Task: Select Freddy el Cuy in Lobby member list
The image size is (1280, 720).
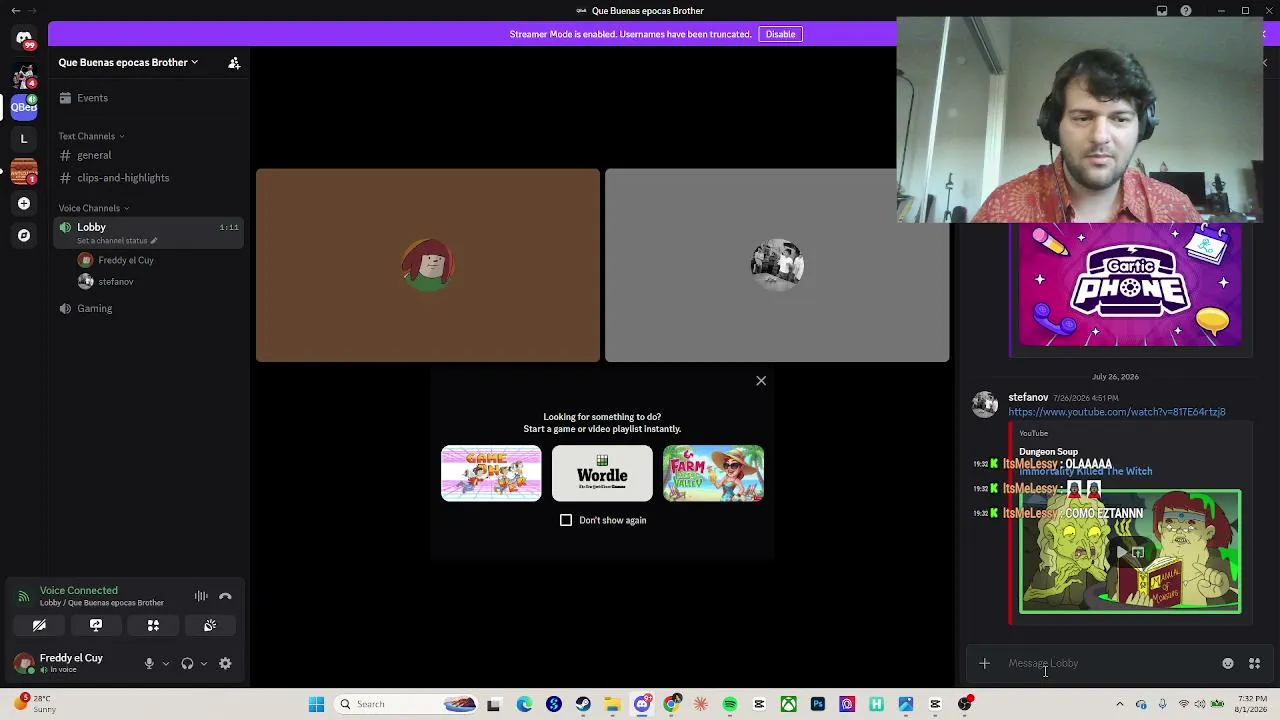Action: (126, 260)
